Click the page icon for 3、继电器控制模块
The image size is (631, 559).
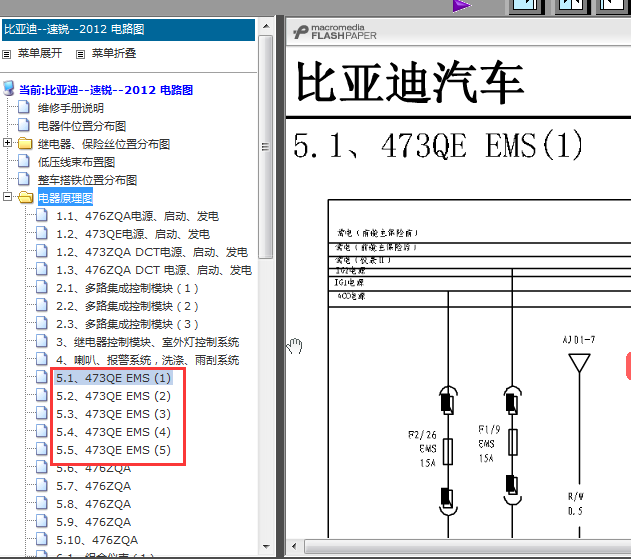(x=42, y=341)
